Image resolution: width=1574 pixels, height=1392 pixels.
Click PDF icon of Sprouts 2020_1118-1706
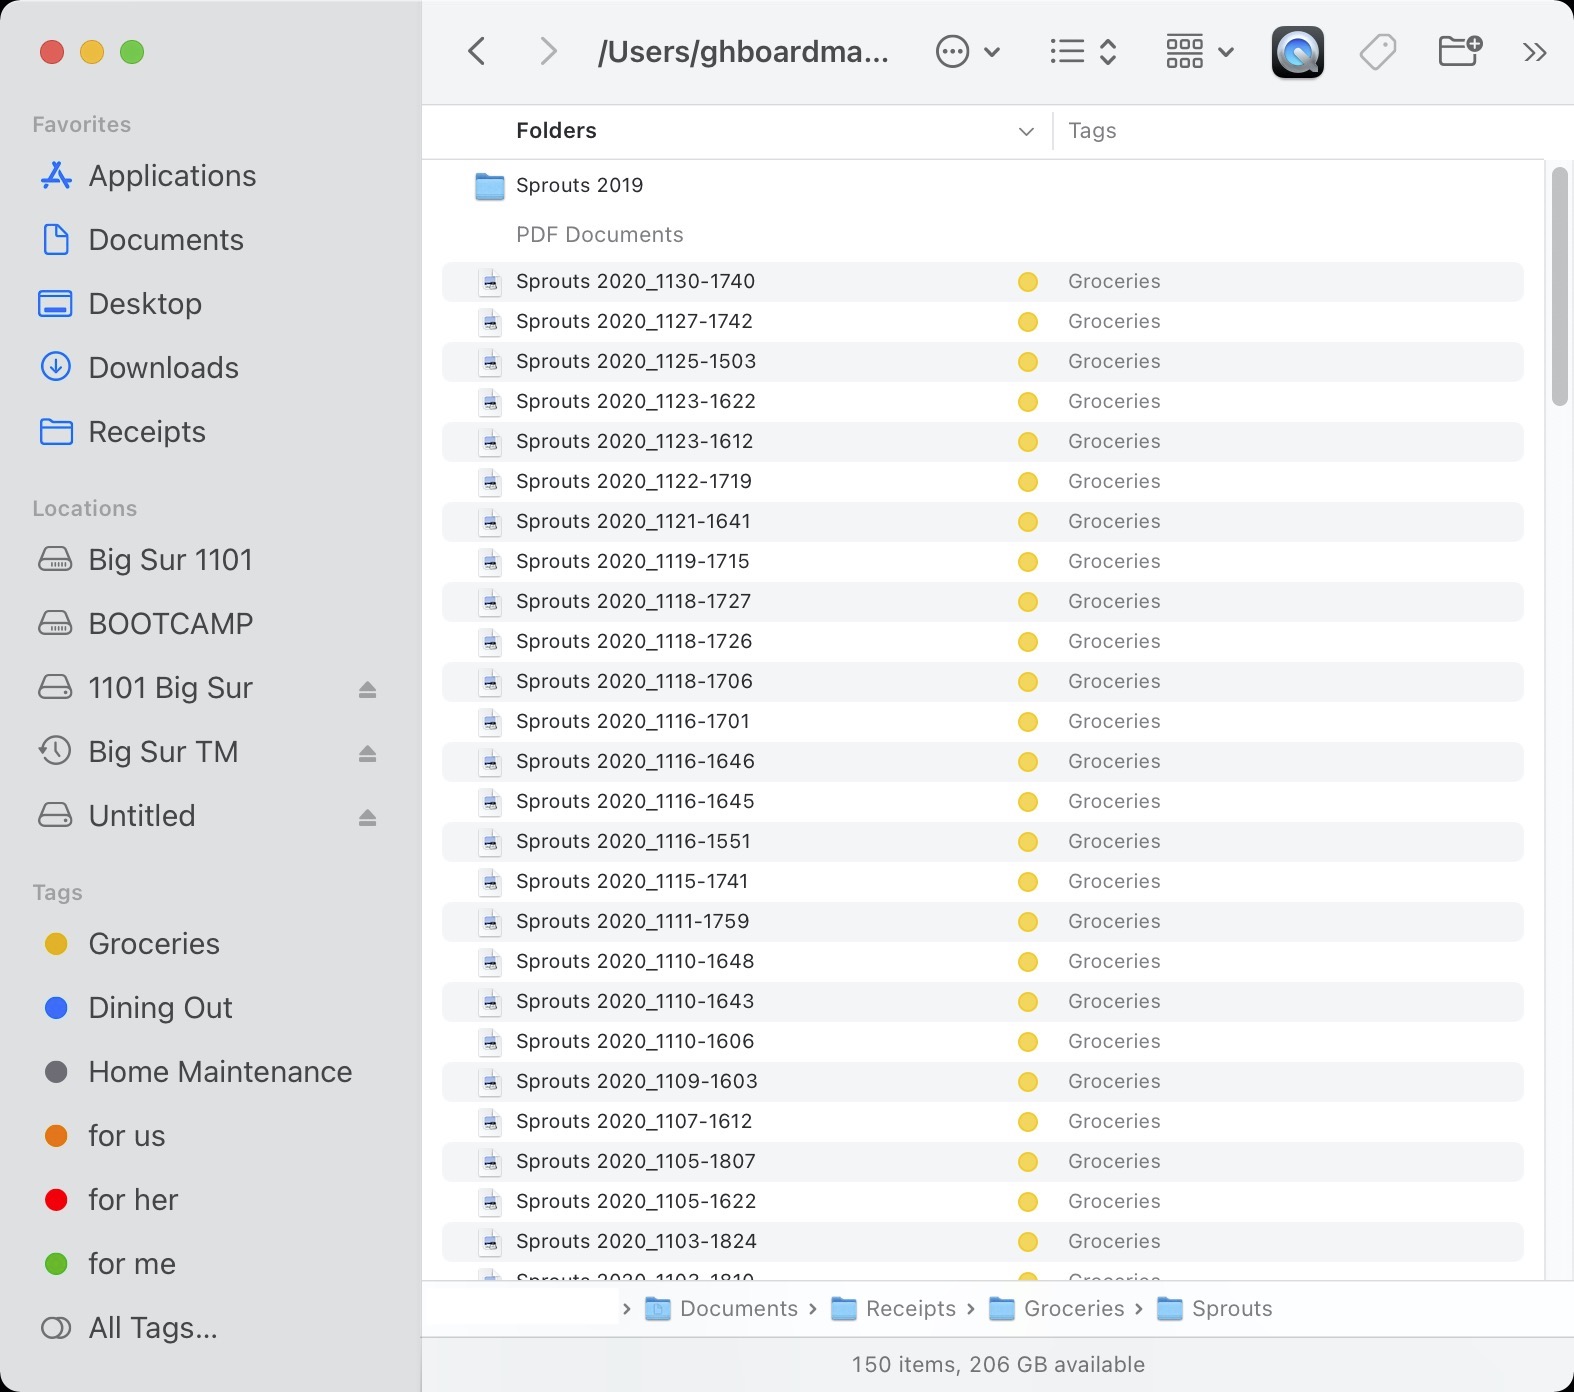[490, 682]
